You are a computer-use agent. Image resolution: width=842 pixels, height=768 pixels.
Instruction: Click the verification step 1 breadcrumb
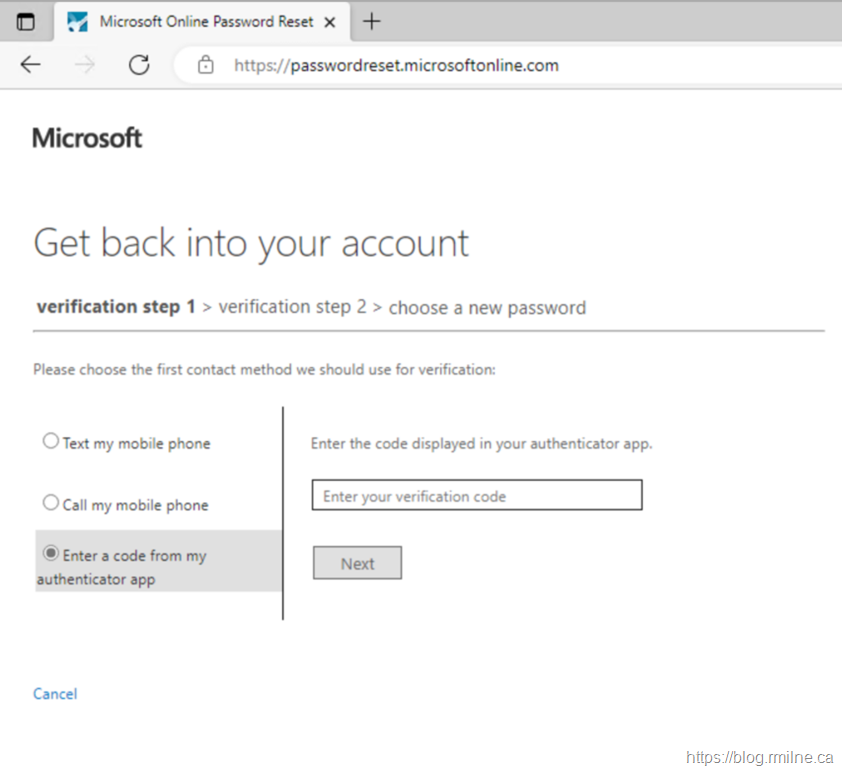click(x=116, y=307)
